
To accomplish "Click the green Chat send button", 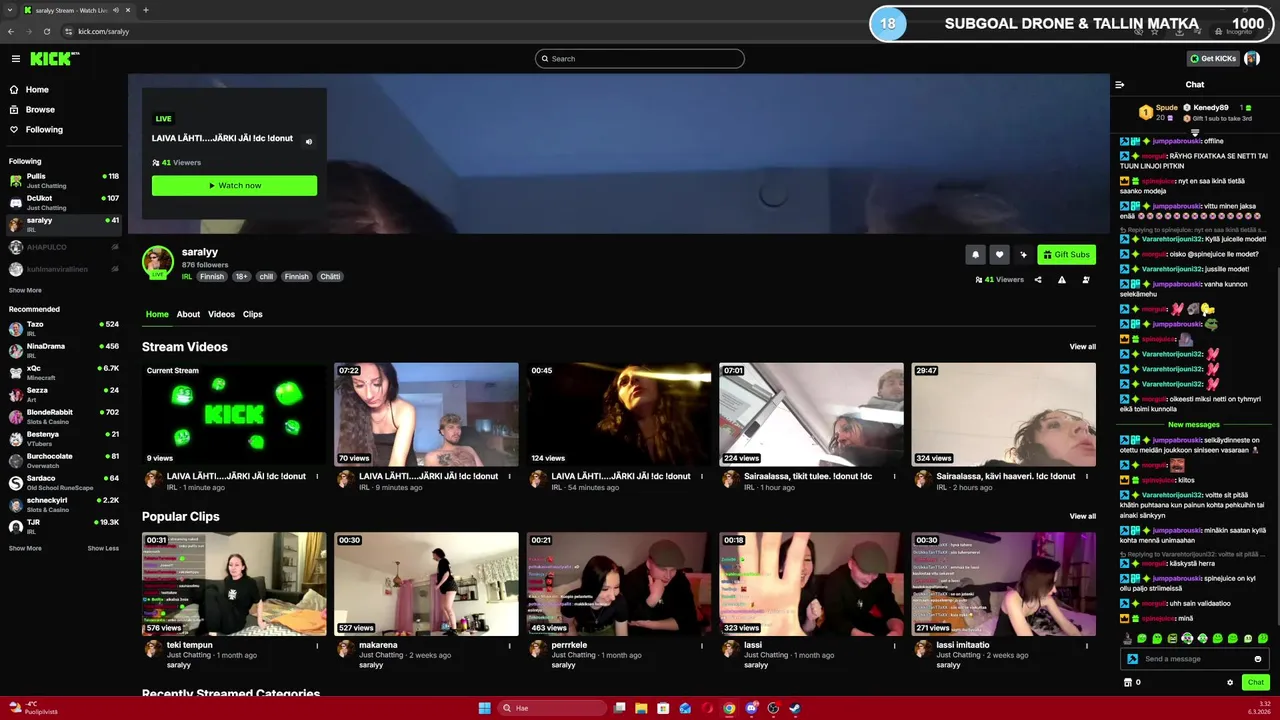I will coord(1256,682).
